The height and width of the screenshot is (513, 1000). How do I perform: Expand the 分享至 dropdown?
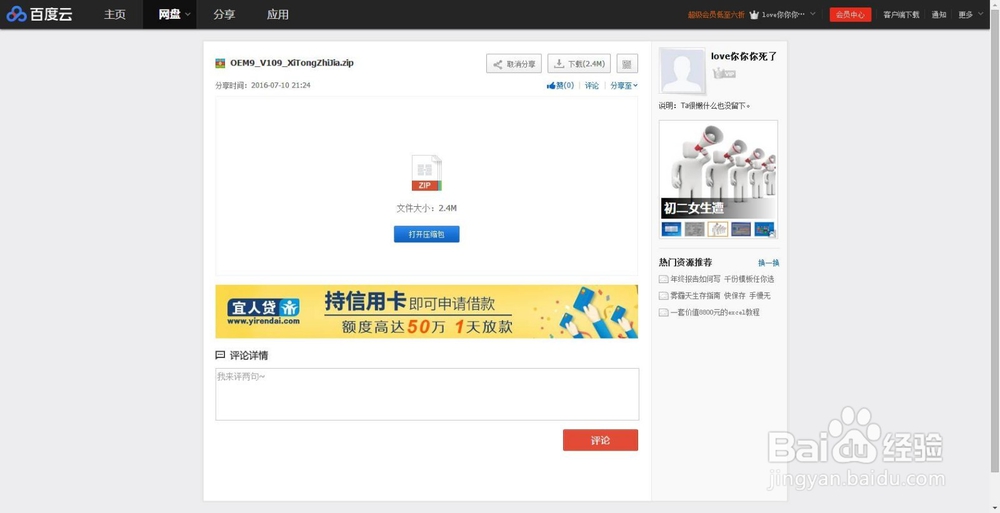pos(624,86)
